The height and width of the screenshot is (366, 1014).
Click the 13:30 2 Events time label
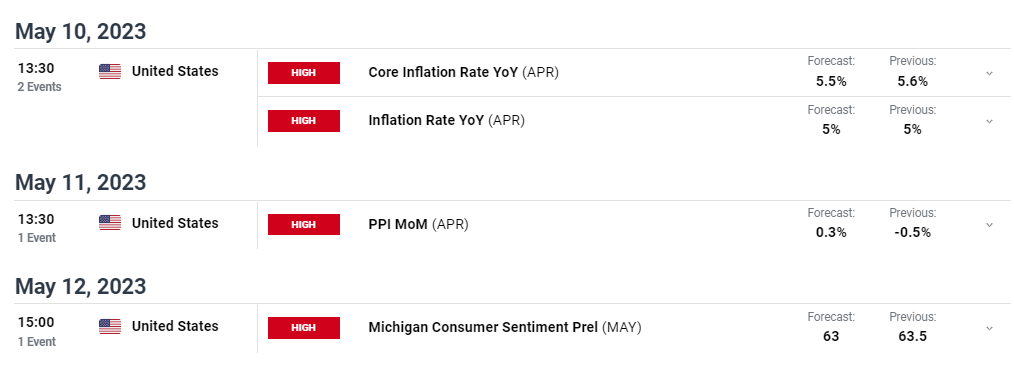(x=39, y=77)
